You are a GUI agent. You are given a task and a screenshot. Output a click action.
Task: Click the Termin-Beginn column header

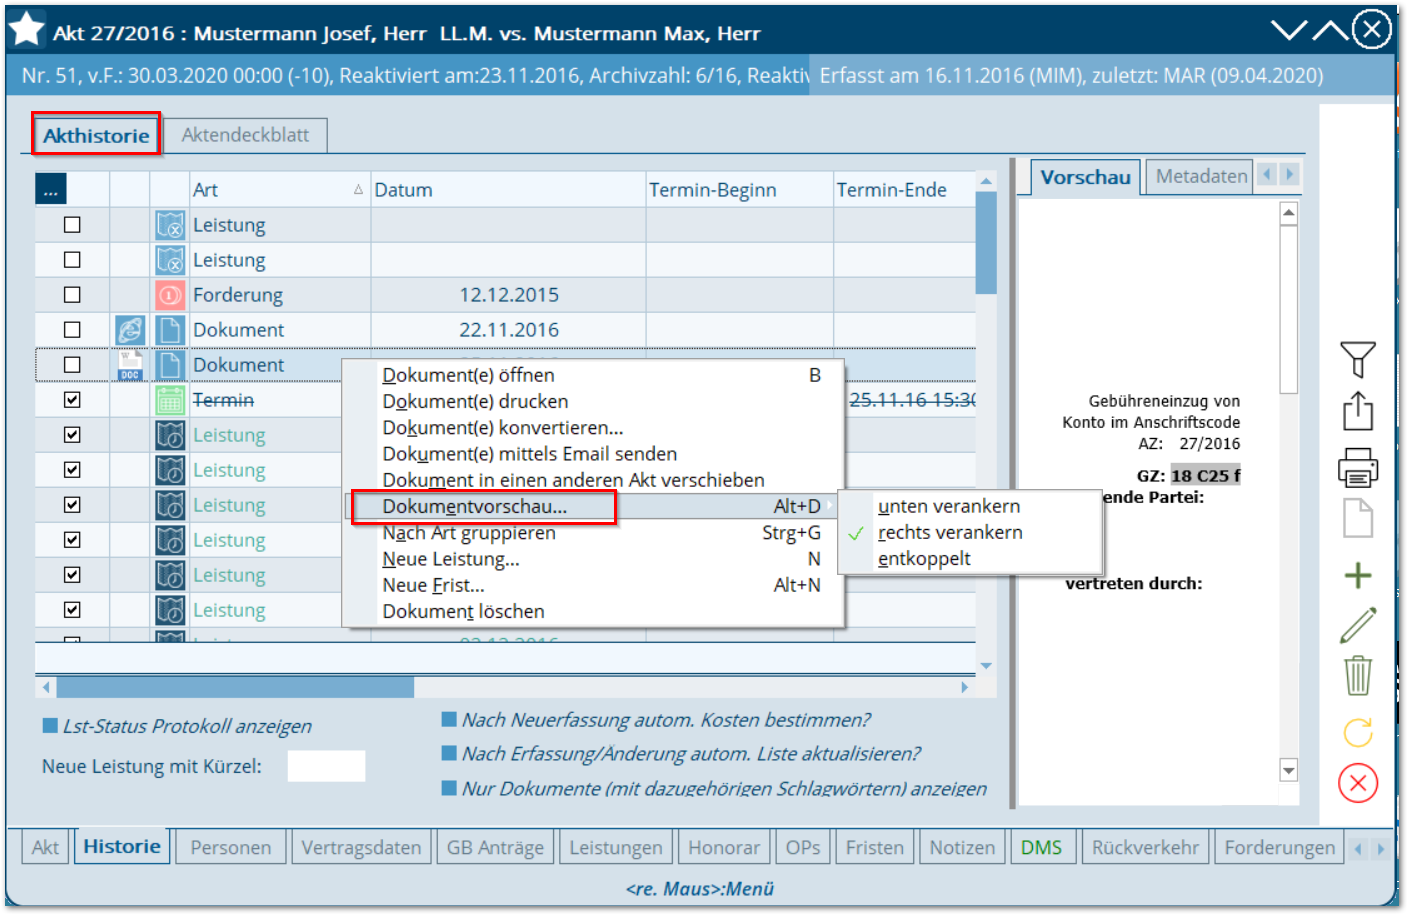(x=740, y=189)
